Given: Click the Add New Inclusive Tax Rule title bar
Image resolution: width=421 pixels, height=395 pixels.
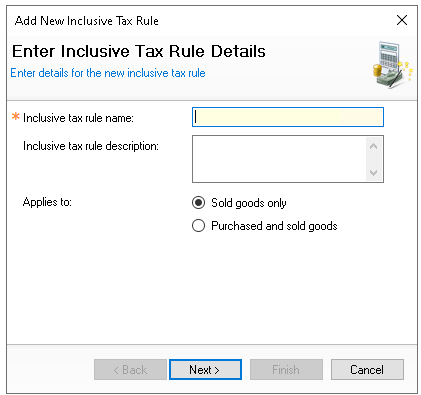Looking at the screenshot, I should tap(200, 21).
